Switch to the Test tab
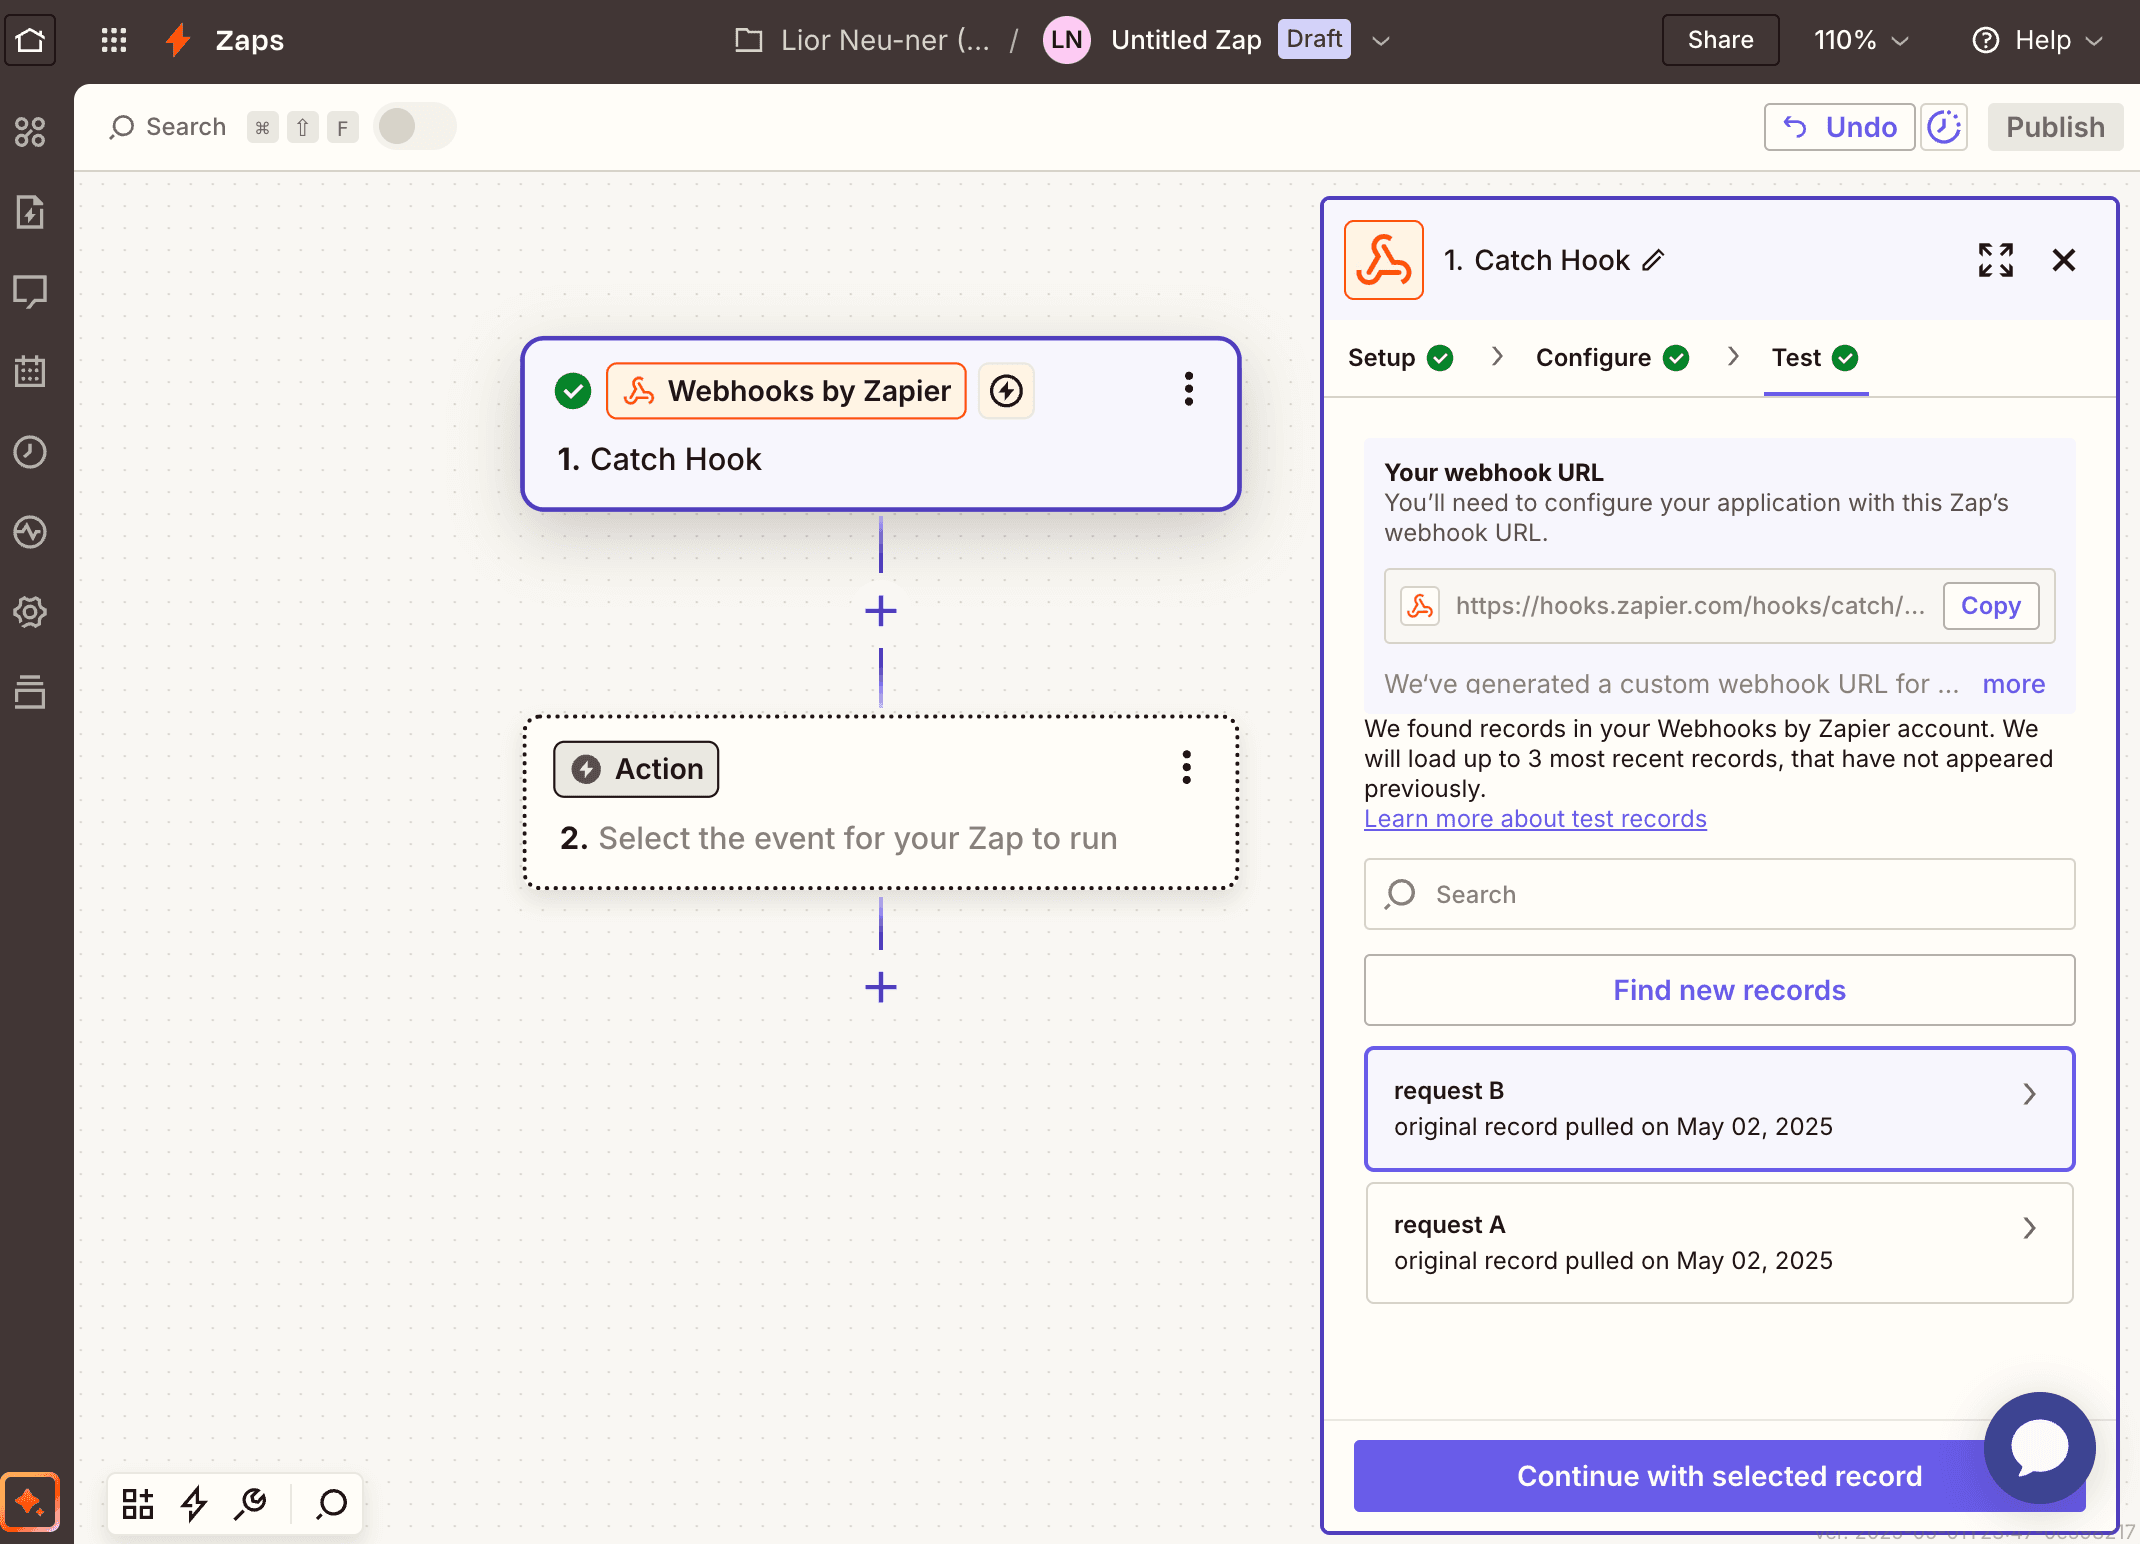The height and width of the screenshot is (1544, 2140). click(x=1815, y=358)
